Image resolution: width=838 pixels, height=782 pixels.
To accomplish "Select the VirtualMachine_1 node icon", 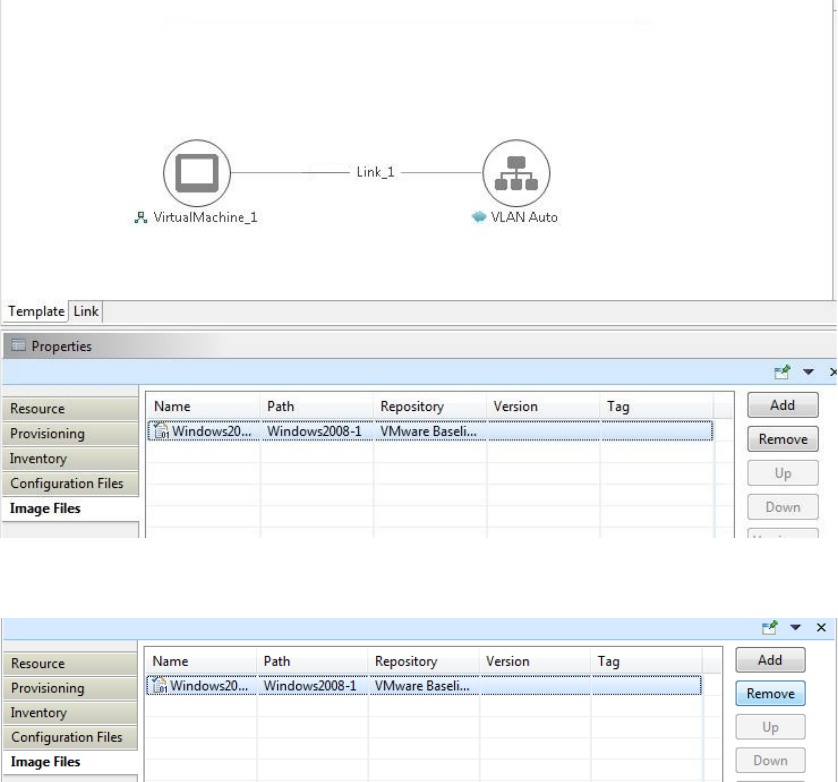I will [197, 173].
